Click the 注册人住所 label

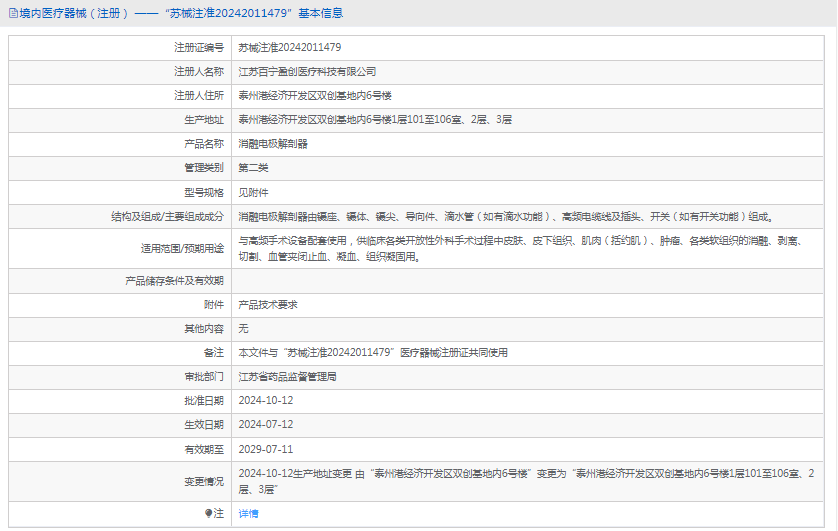coord(199,96)
